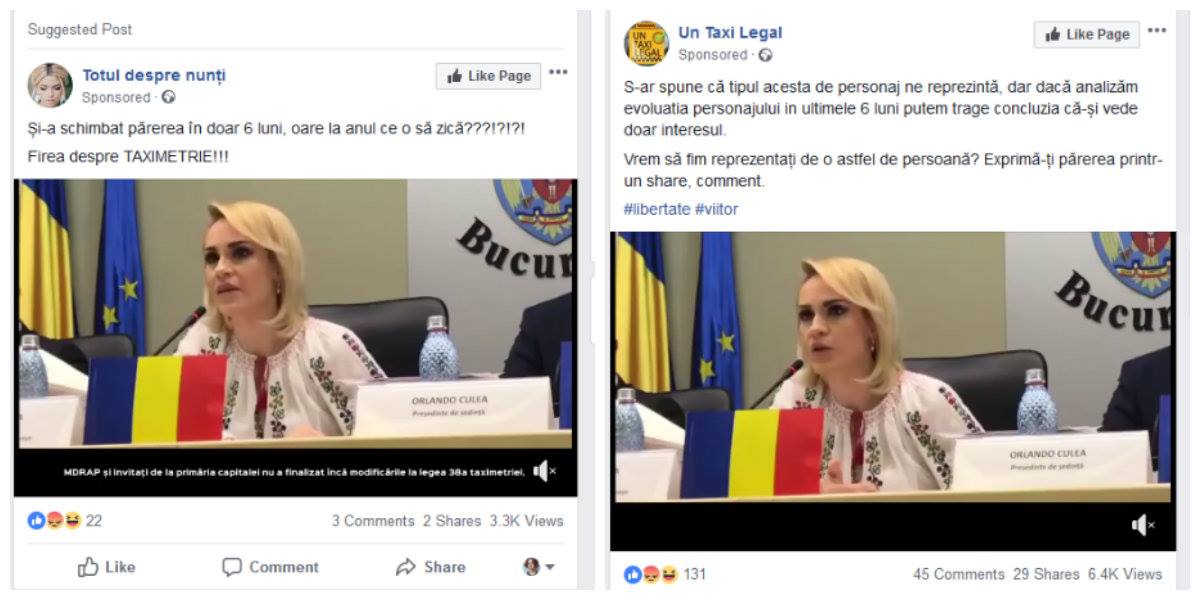View the 131 reactions on right post

[x=665, y=574]
